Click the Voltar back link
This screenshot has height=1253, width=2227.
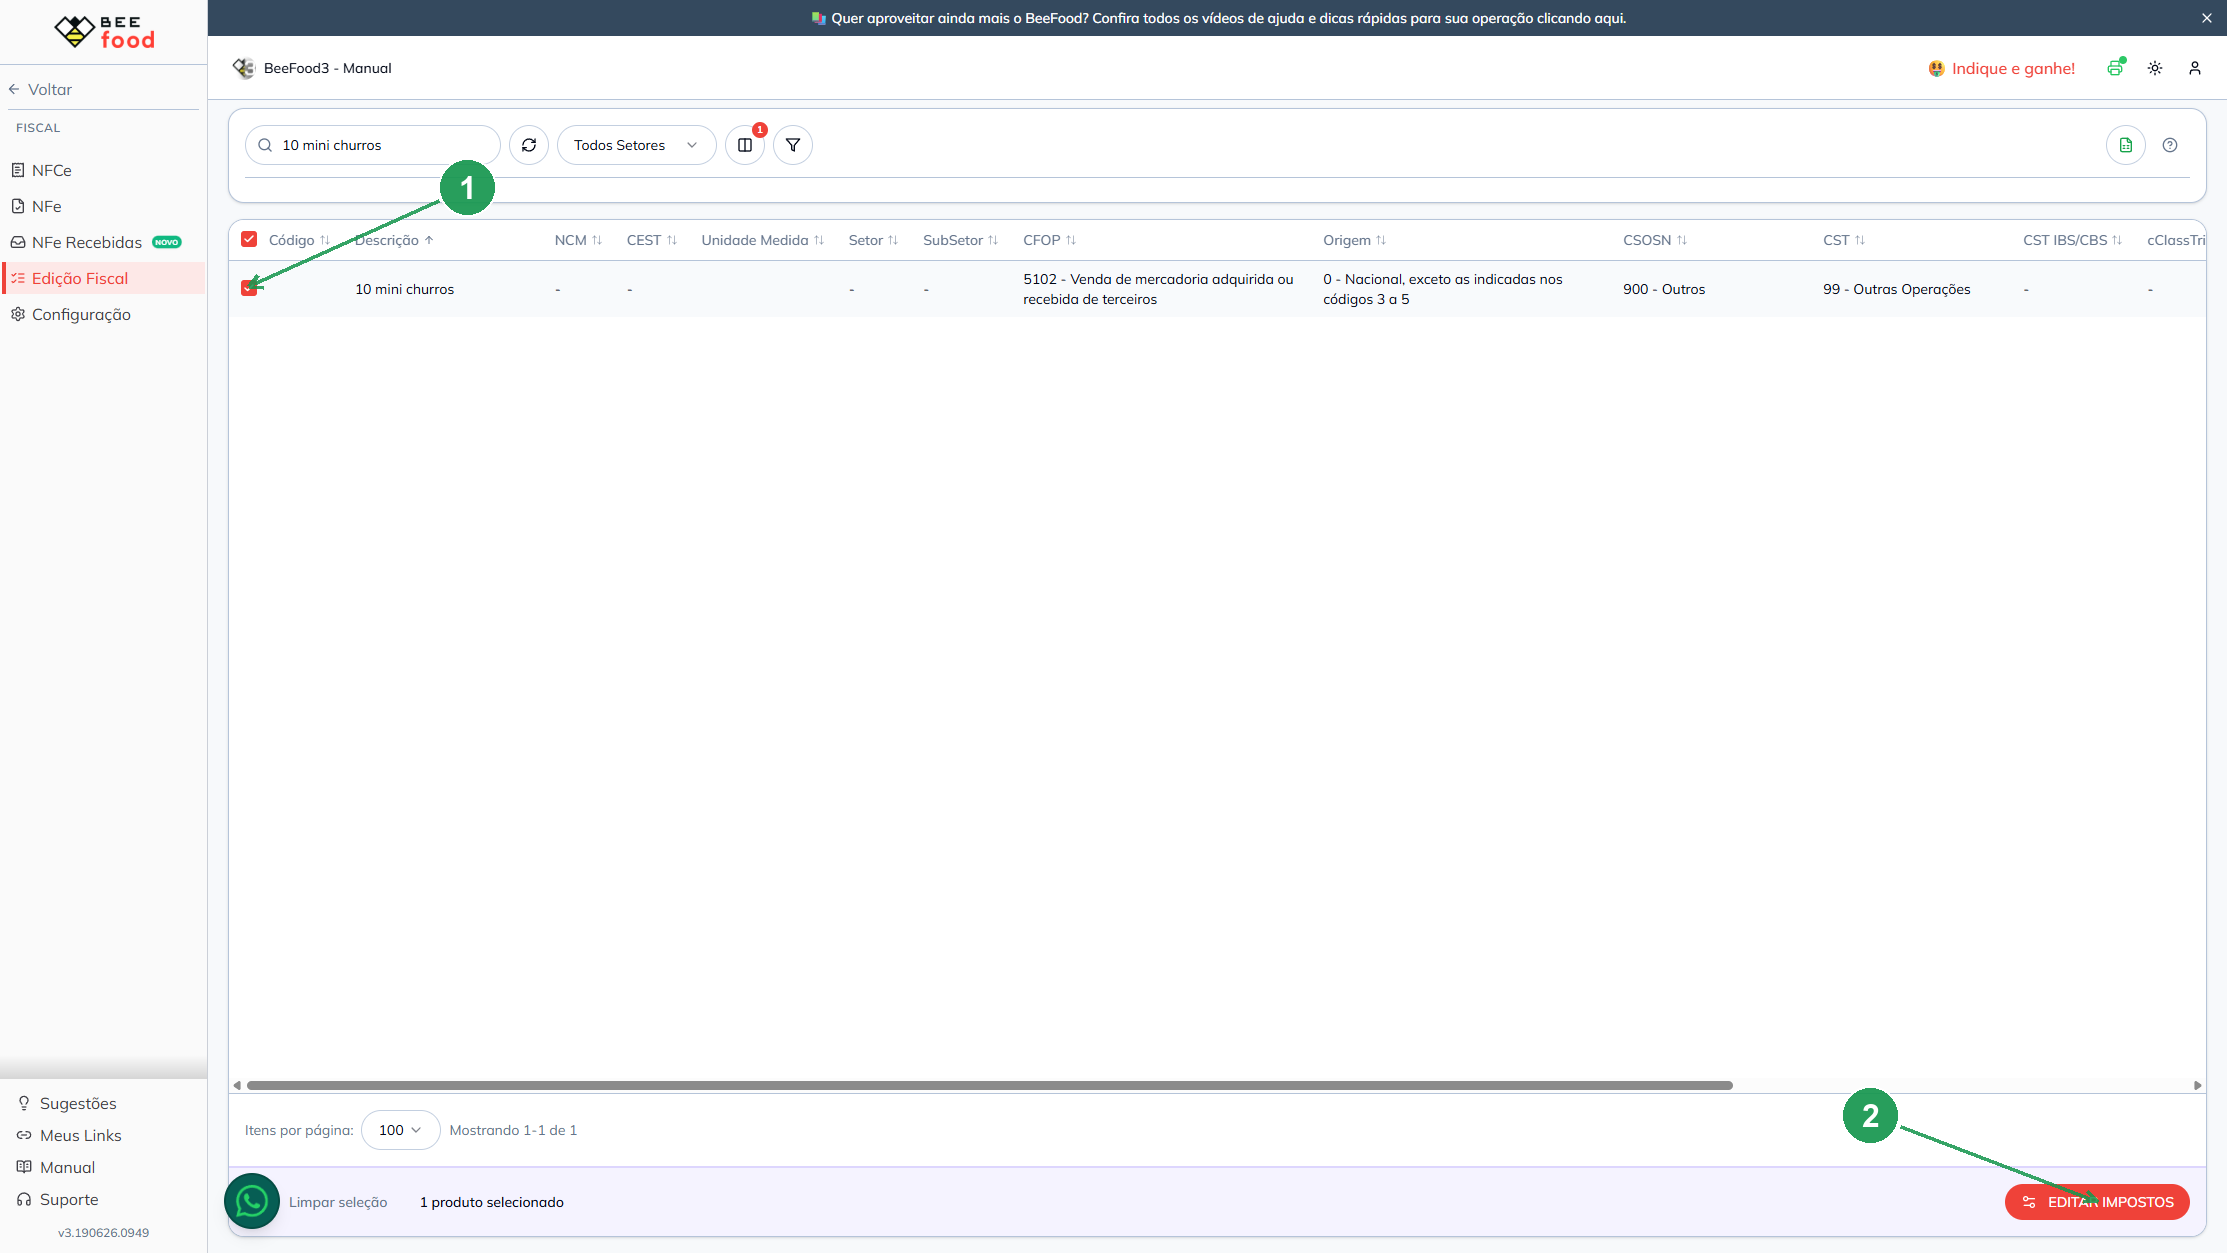pyautogui.click(x=40, y=89)
